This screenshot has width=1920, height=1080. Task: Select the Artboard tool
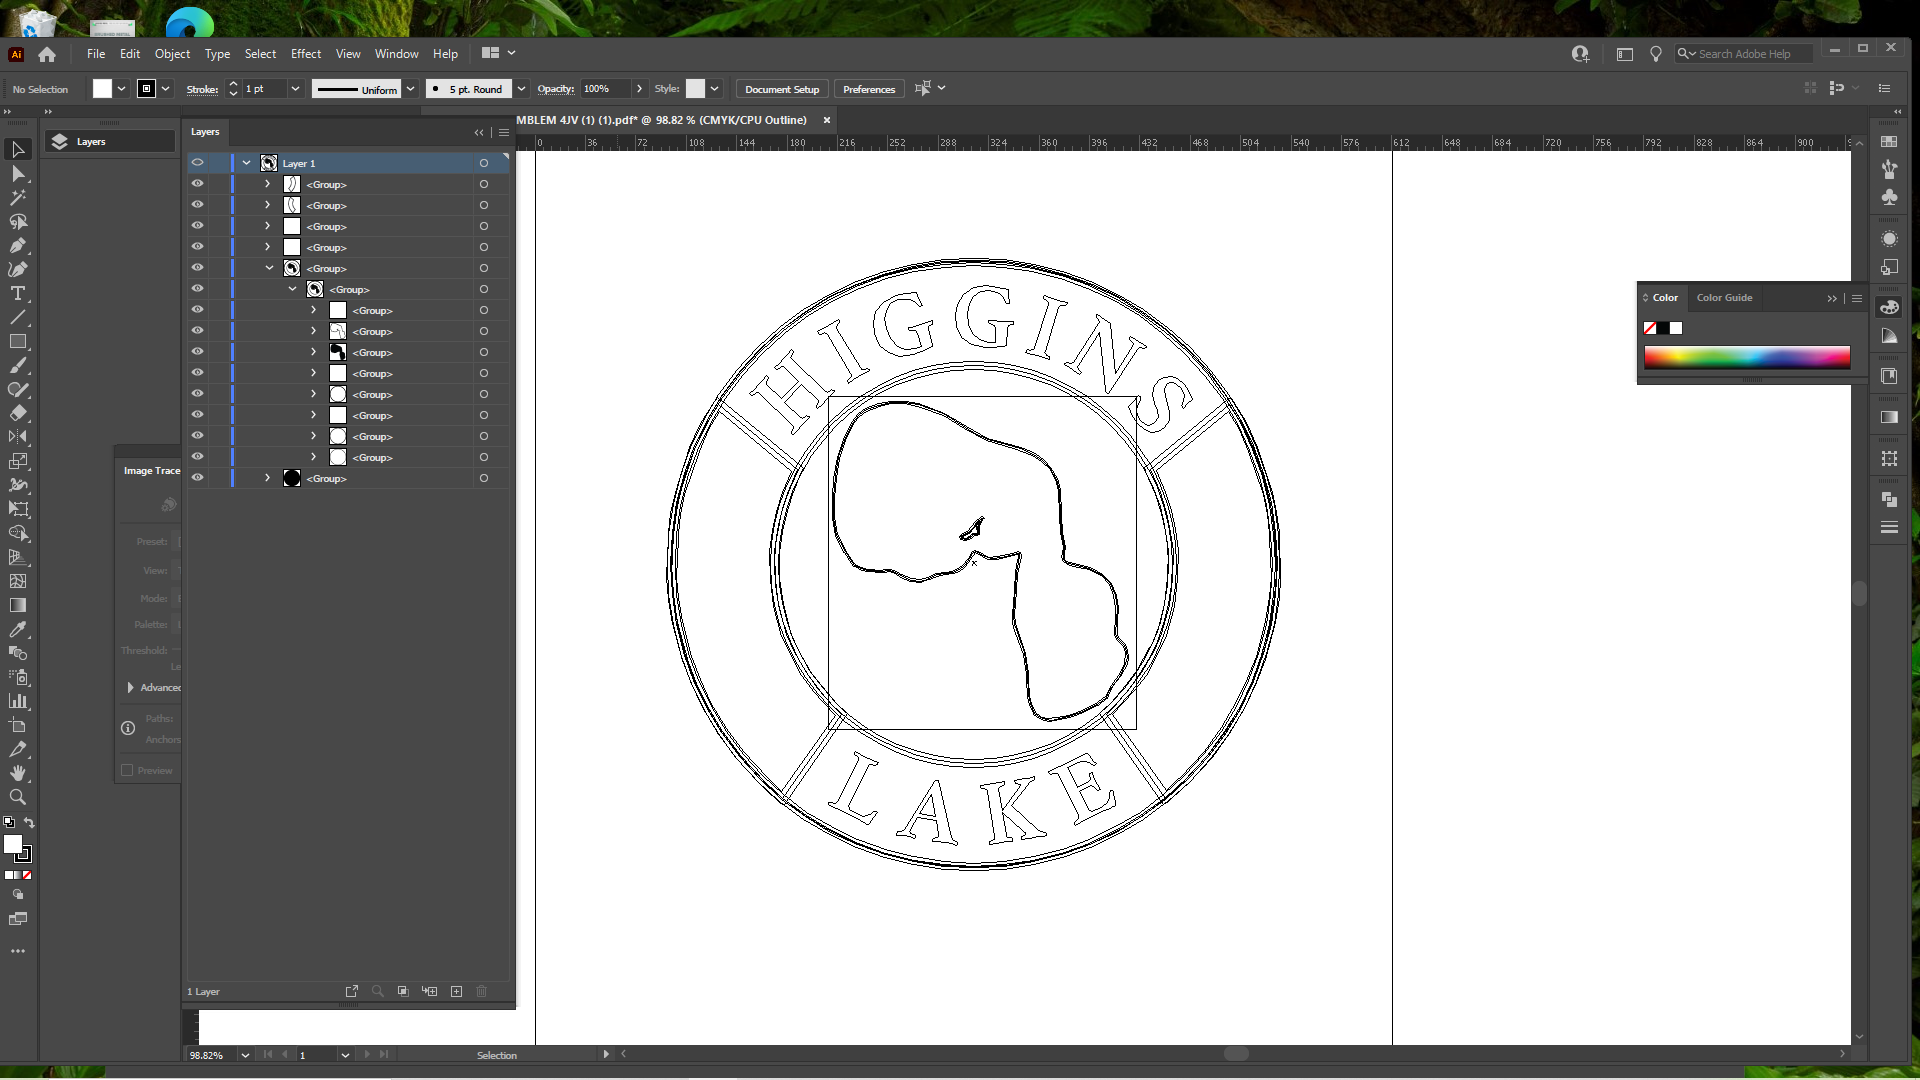click(x=18, y=725)
